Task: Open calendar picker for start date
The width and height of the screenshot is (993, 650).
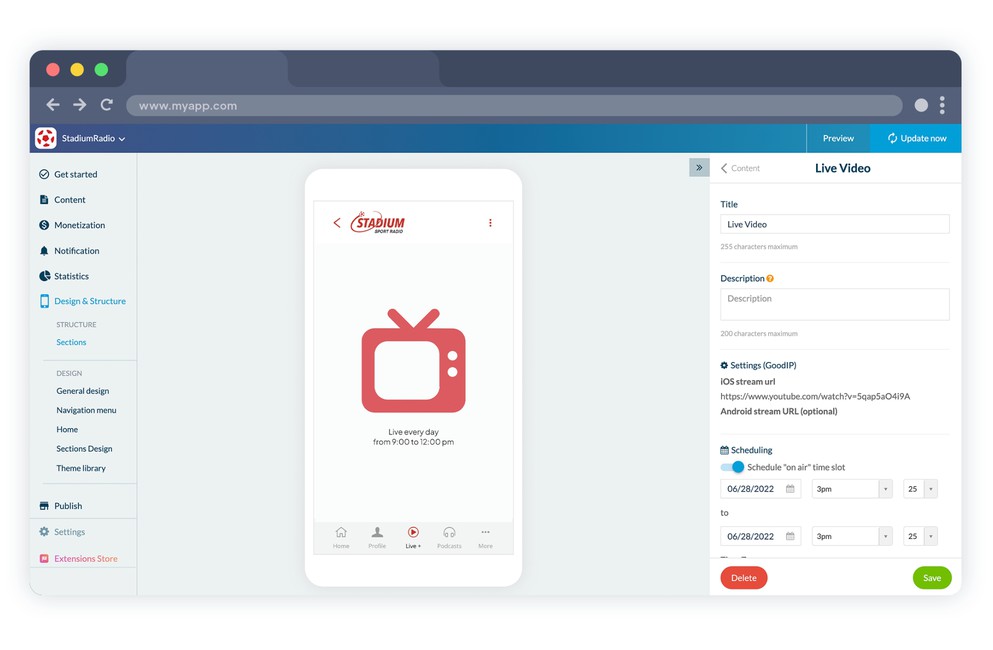Action: tap(790, 489)
